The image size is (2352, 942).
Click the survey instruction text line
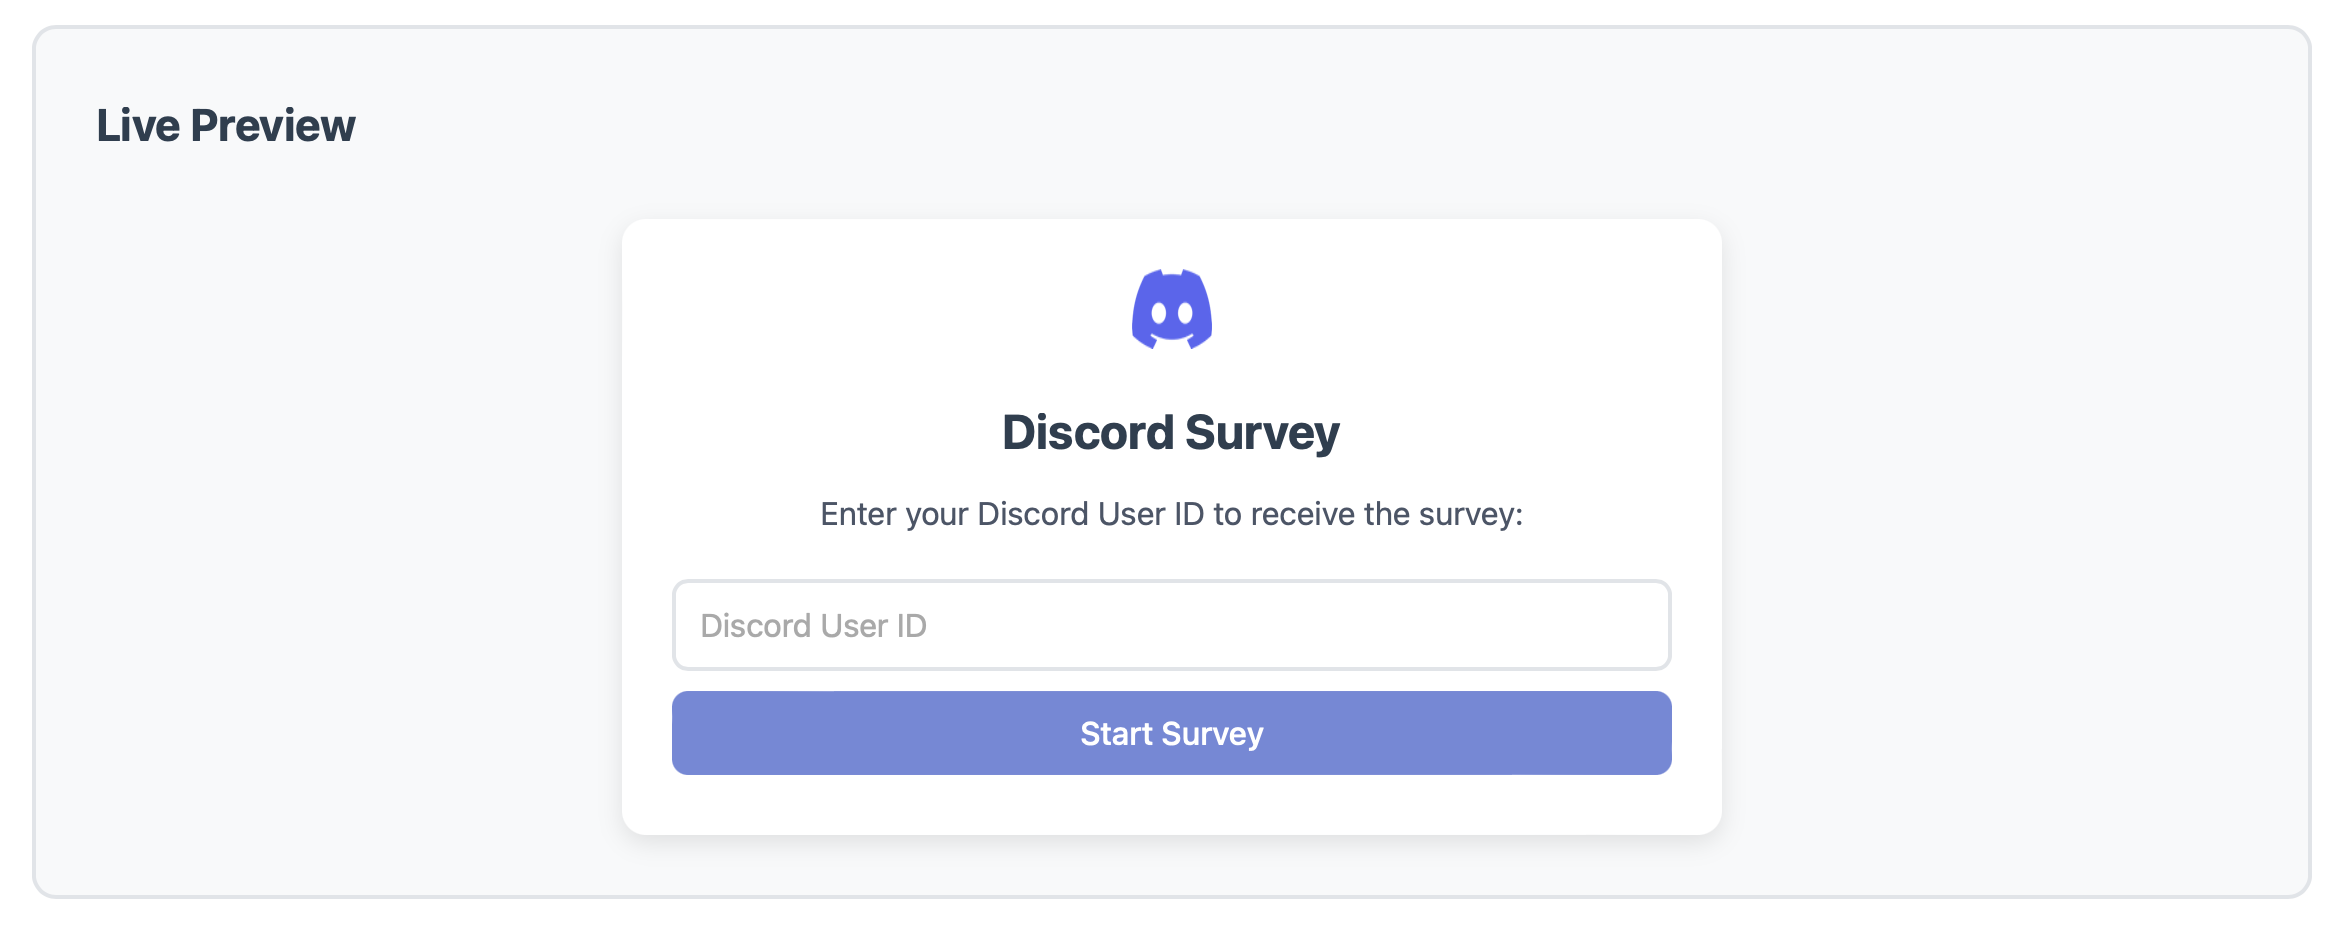pos(1171,514)
